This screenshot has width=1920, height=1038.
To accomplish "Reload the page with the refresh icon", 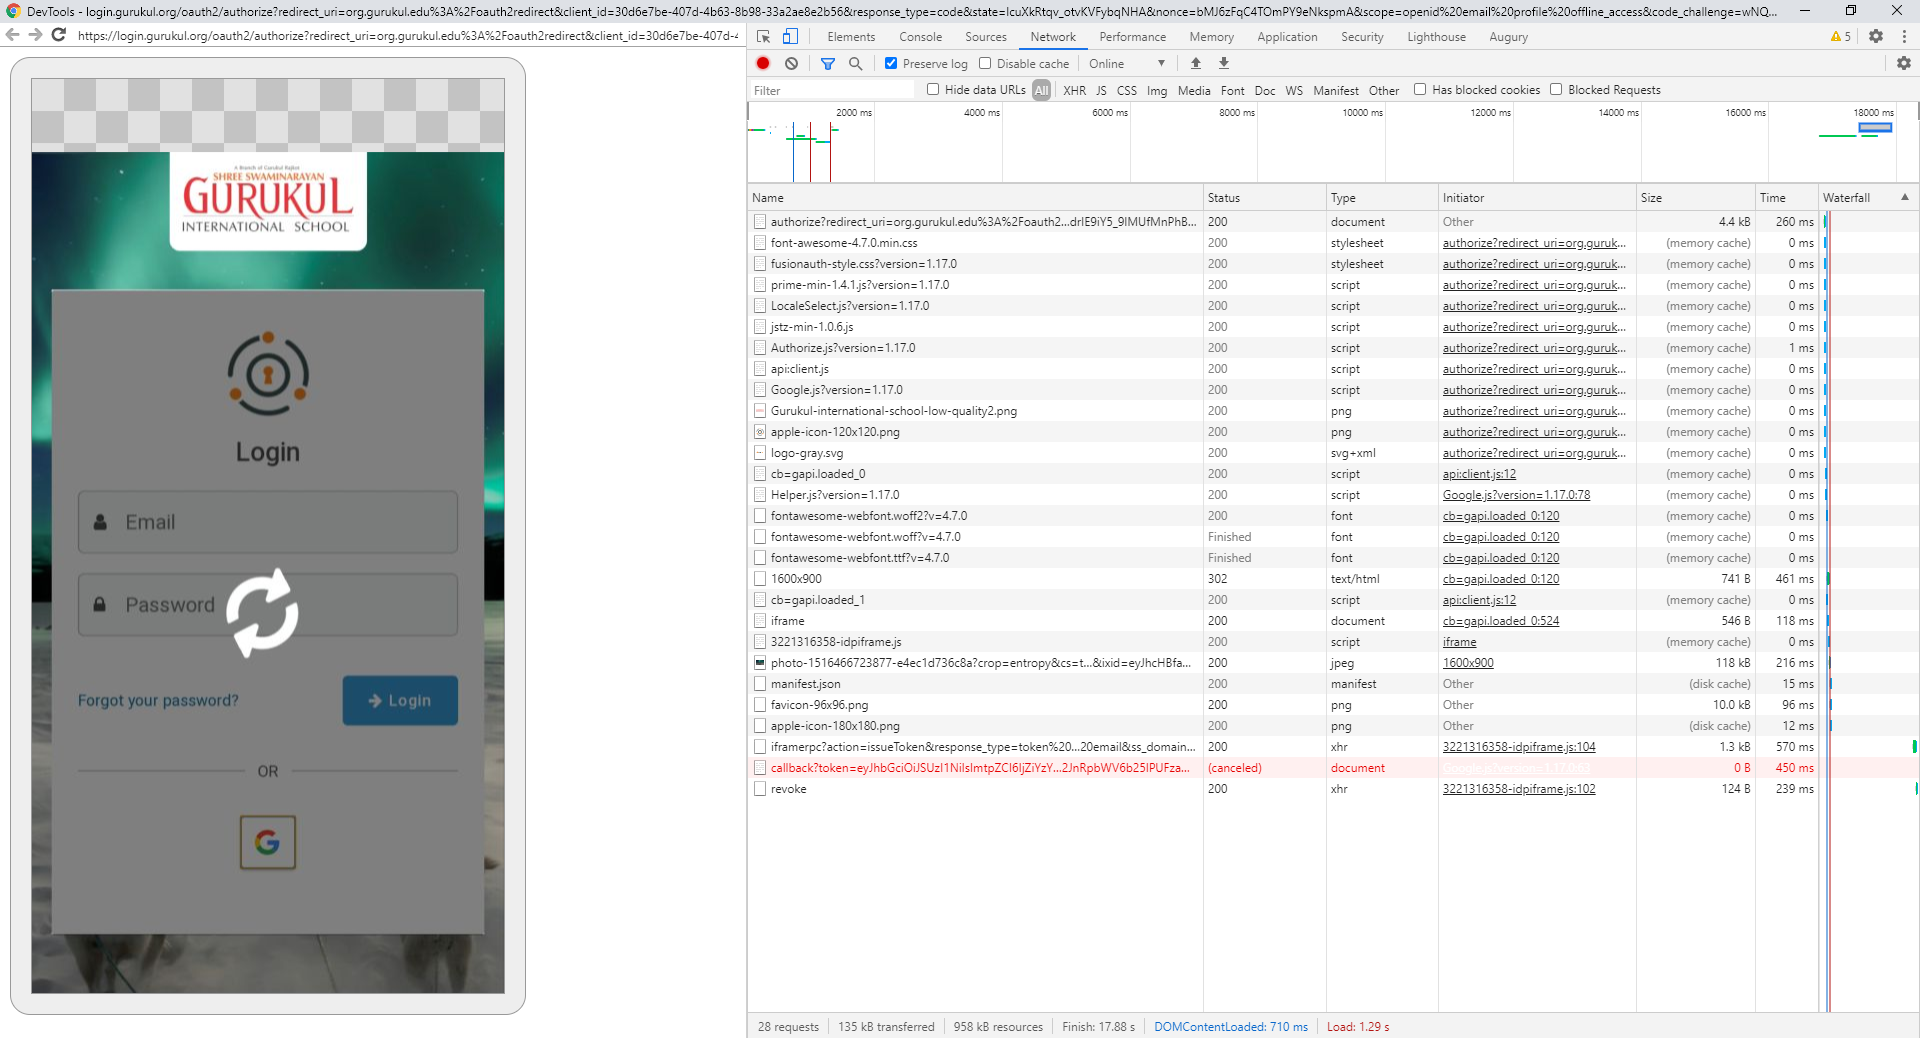I will pyautogui.click(x=59, y=35).
